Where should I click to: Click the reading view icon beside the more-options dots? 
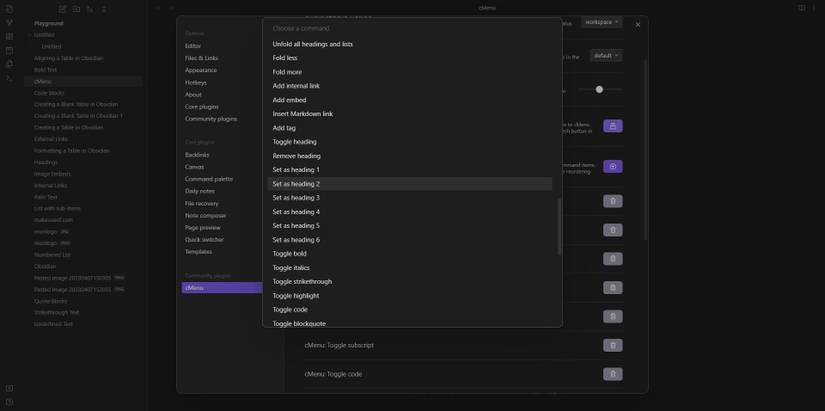point(801,8)
